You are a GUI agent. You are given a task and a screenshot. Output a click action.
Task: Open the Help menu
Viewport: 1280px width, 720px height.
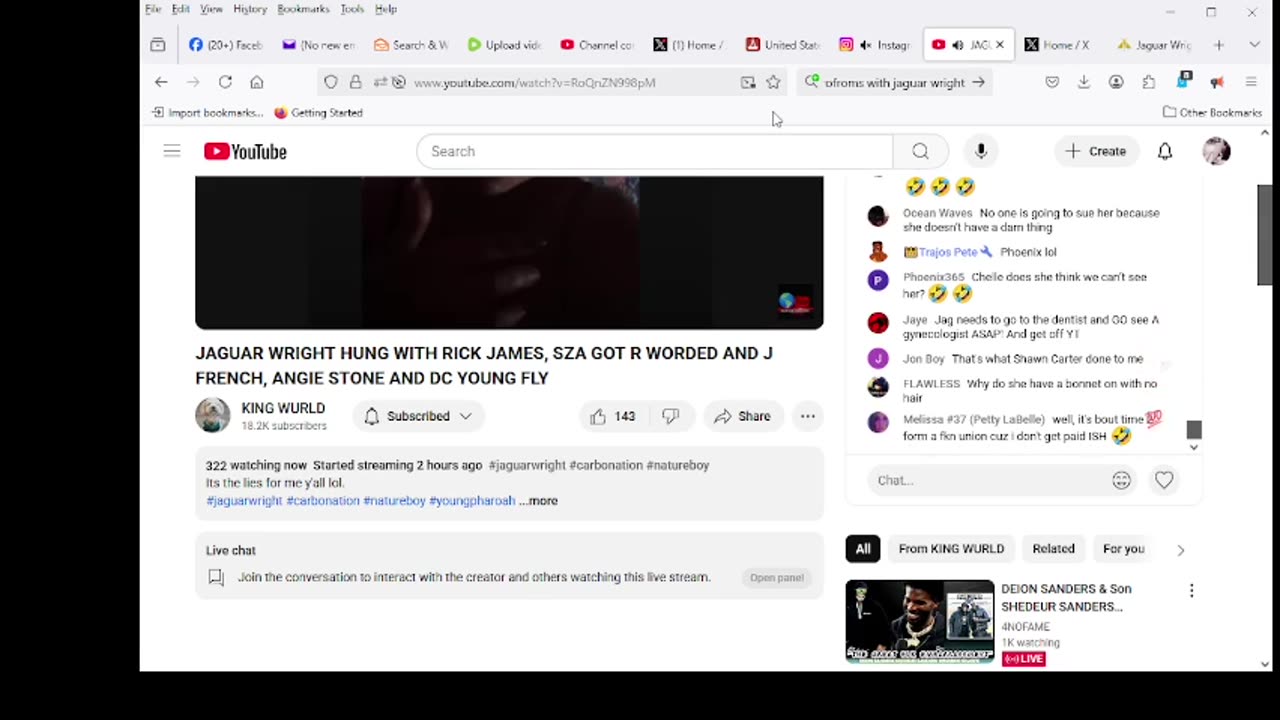pos(386,9)
